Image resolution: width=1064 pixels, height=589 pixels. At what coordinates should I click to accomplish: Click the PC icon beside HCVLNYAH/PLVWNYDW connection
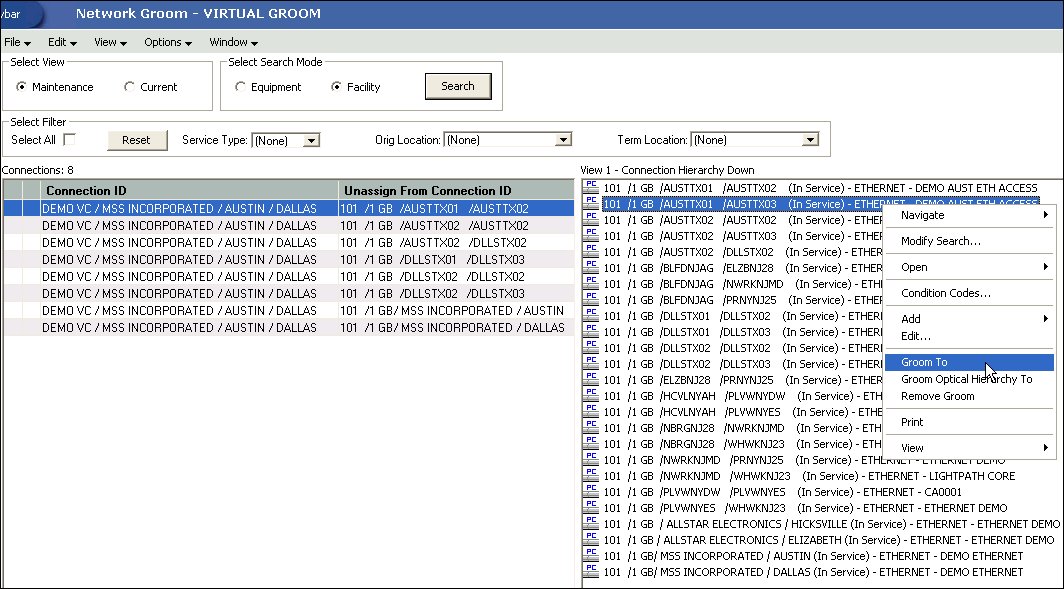(x=589, y=395)
